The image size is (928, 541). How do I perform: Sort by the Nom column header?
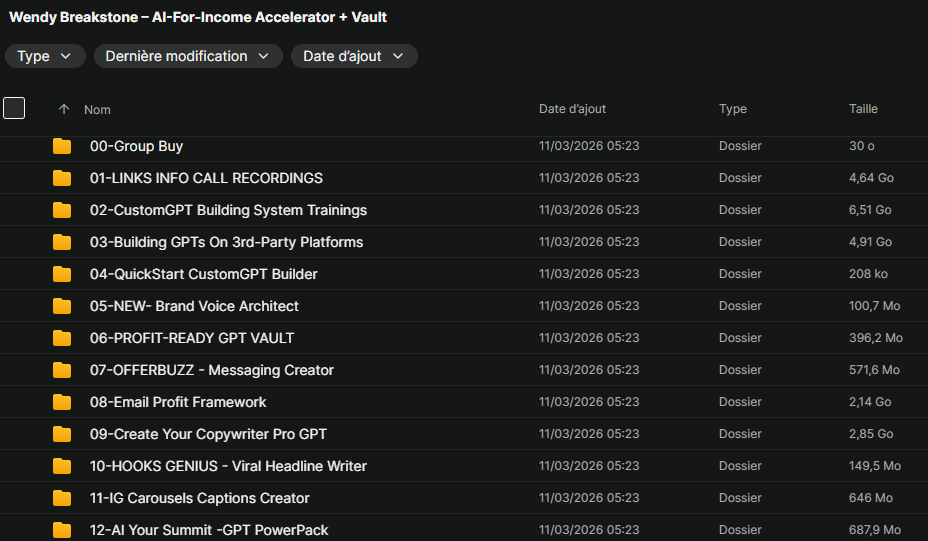97,109
